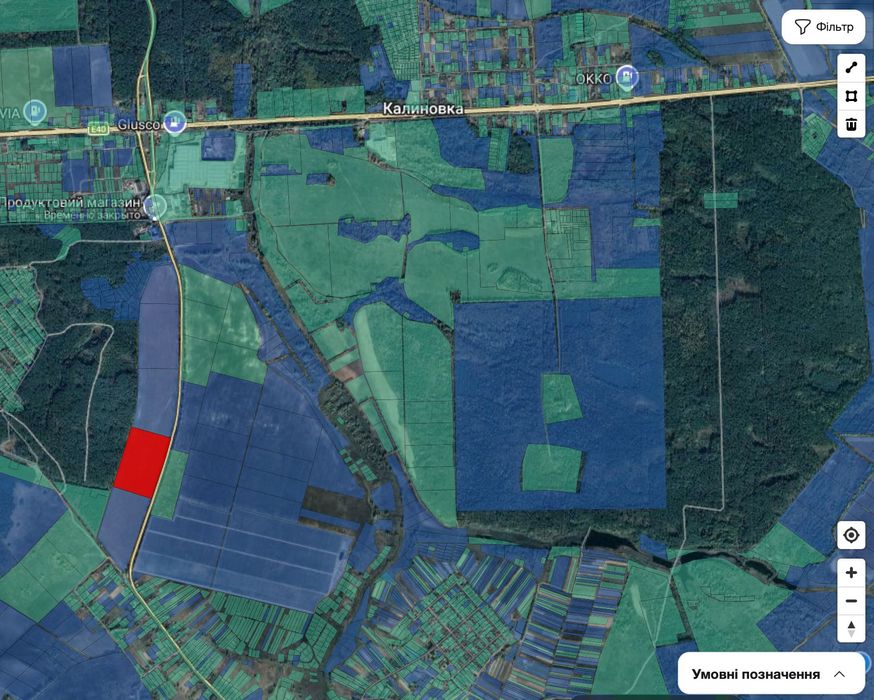Click the gas station marker on the left edge

35,112
